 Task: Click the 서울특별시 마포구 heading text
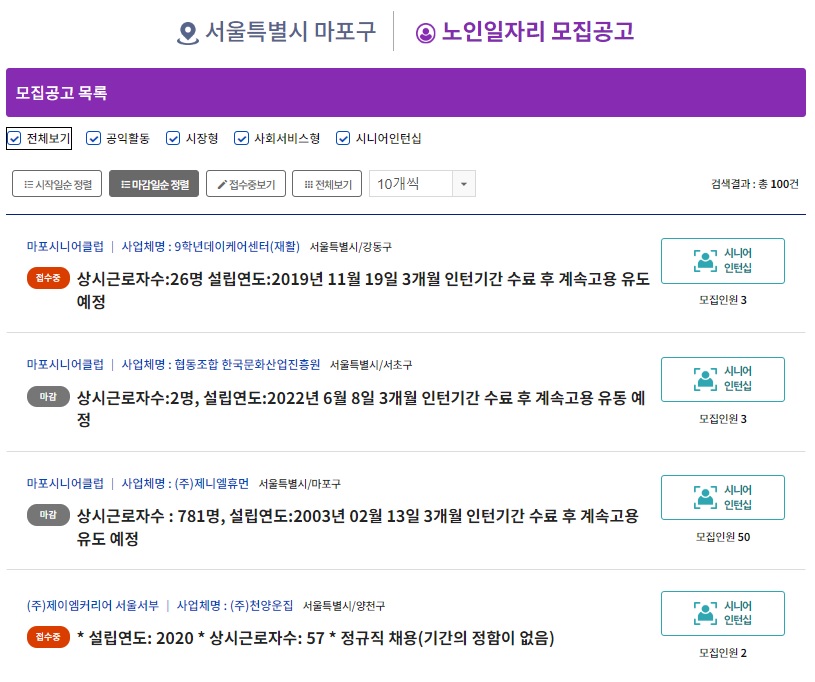click(291, 32)
